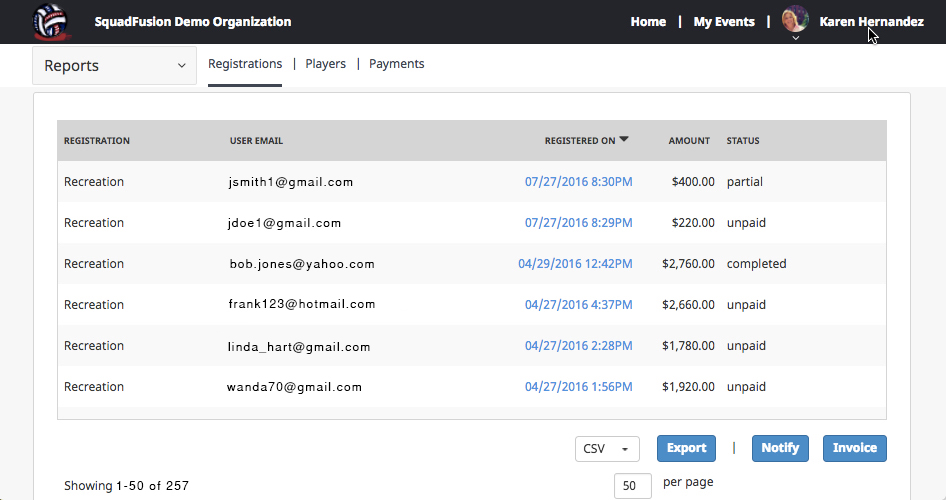The height and width of the screenshot is (500, 946).
Task: Switch to the Players tab
Action: (325, 64)
